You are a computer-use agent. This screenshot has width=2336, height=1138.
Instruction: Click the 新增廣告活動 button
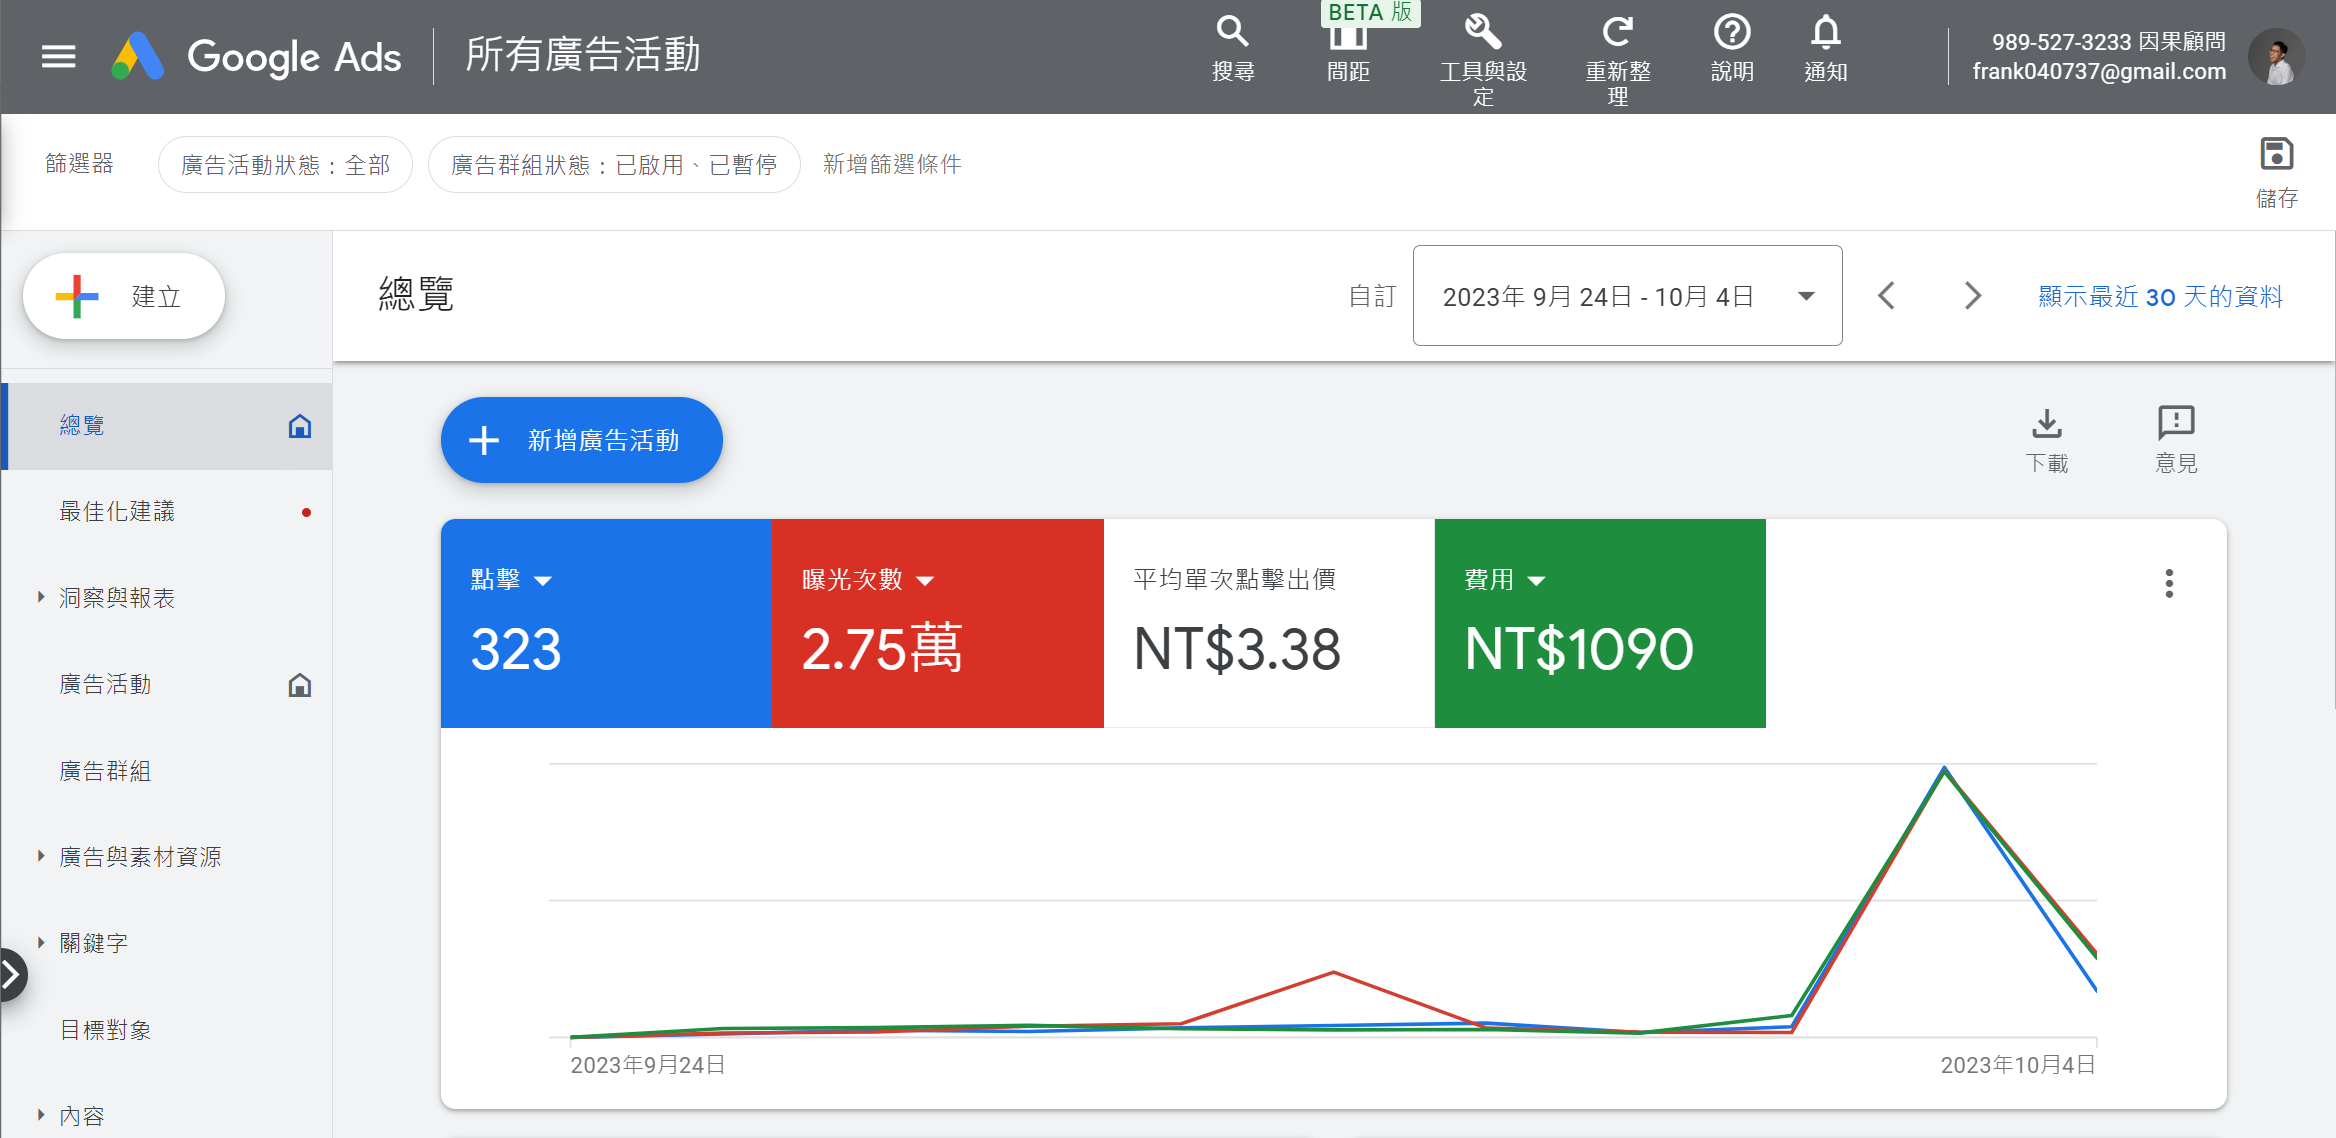tap(582, 440)
